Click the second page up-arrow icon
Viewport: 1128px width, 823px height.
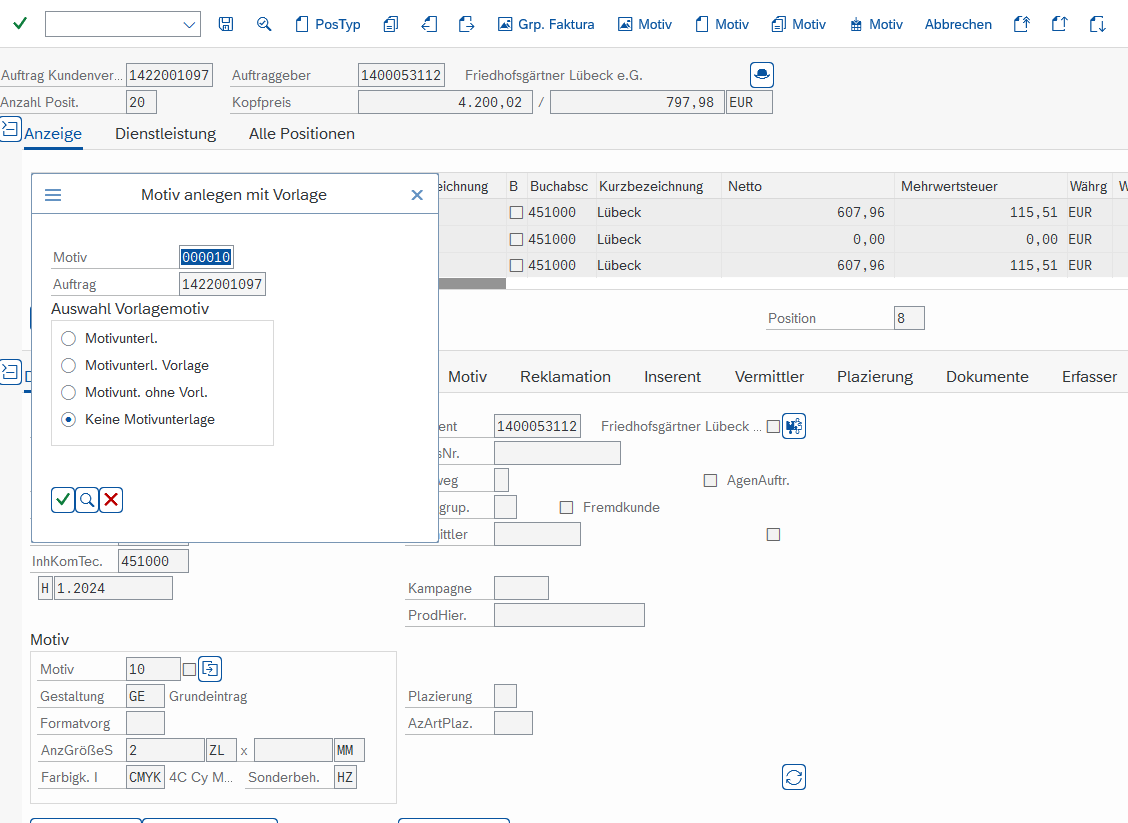coord(1059,24)
